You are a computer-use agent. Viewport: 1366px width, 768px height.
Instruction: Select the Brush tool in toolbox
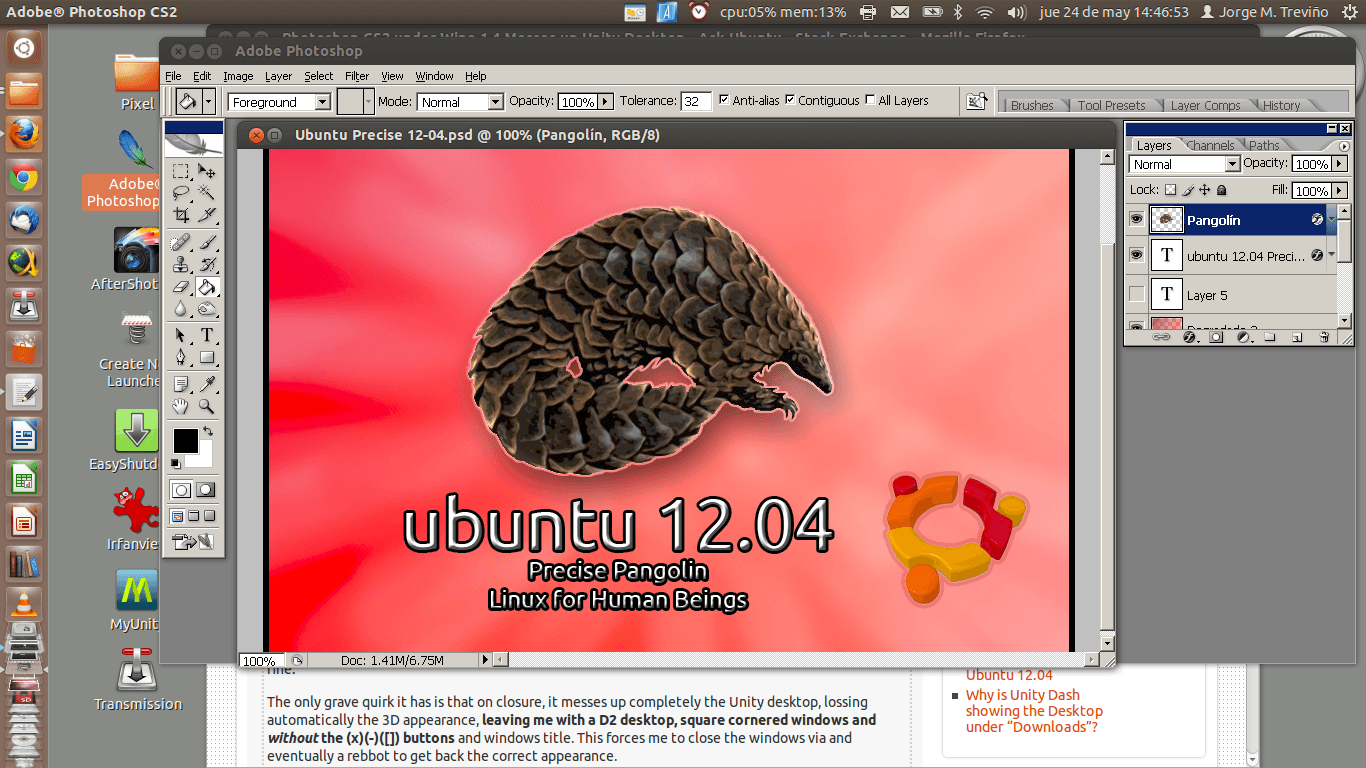(207, 242)
